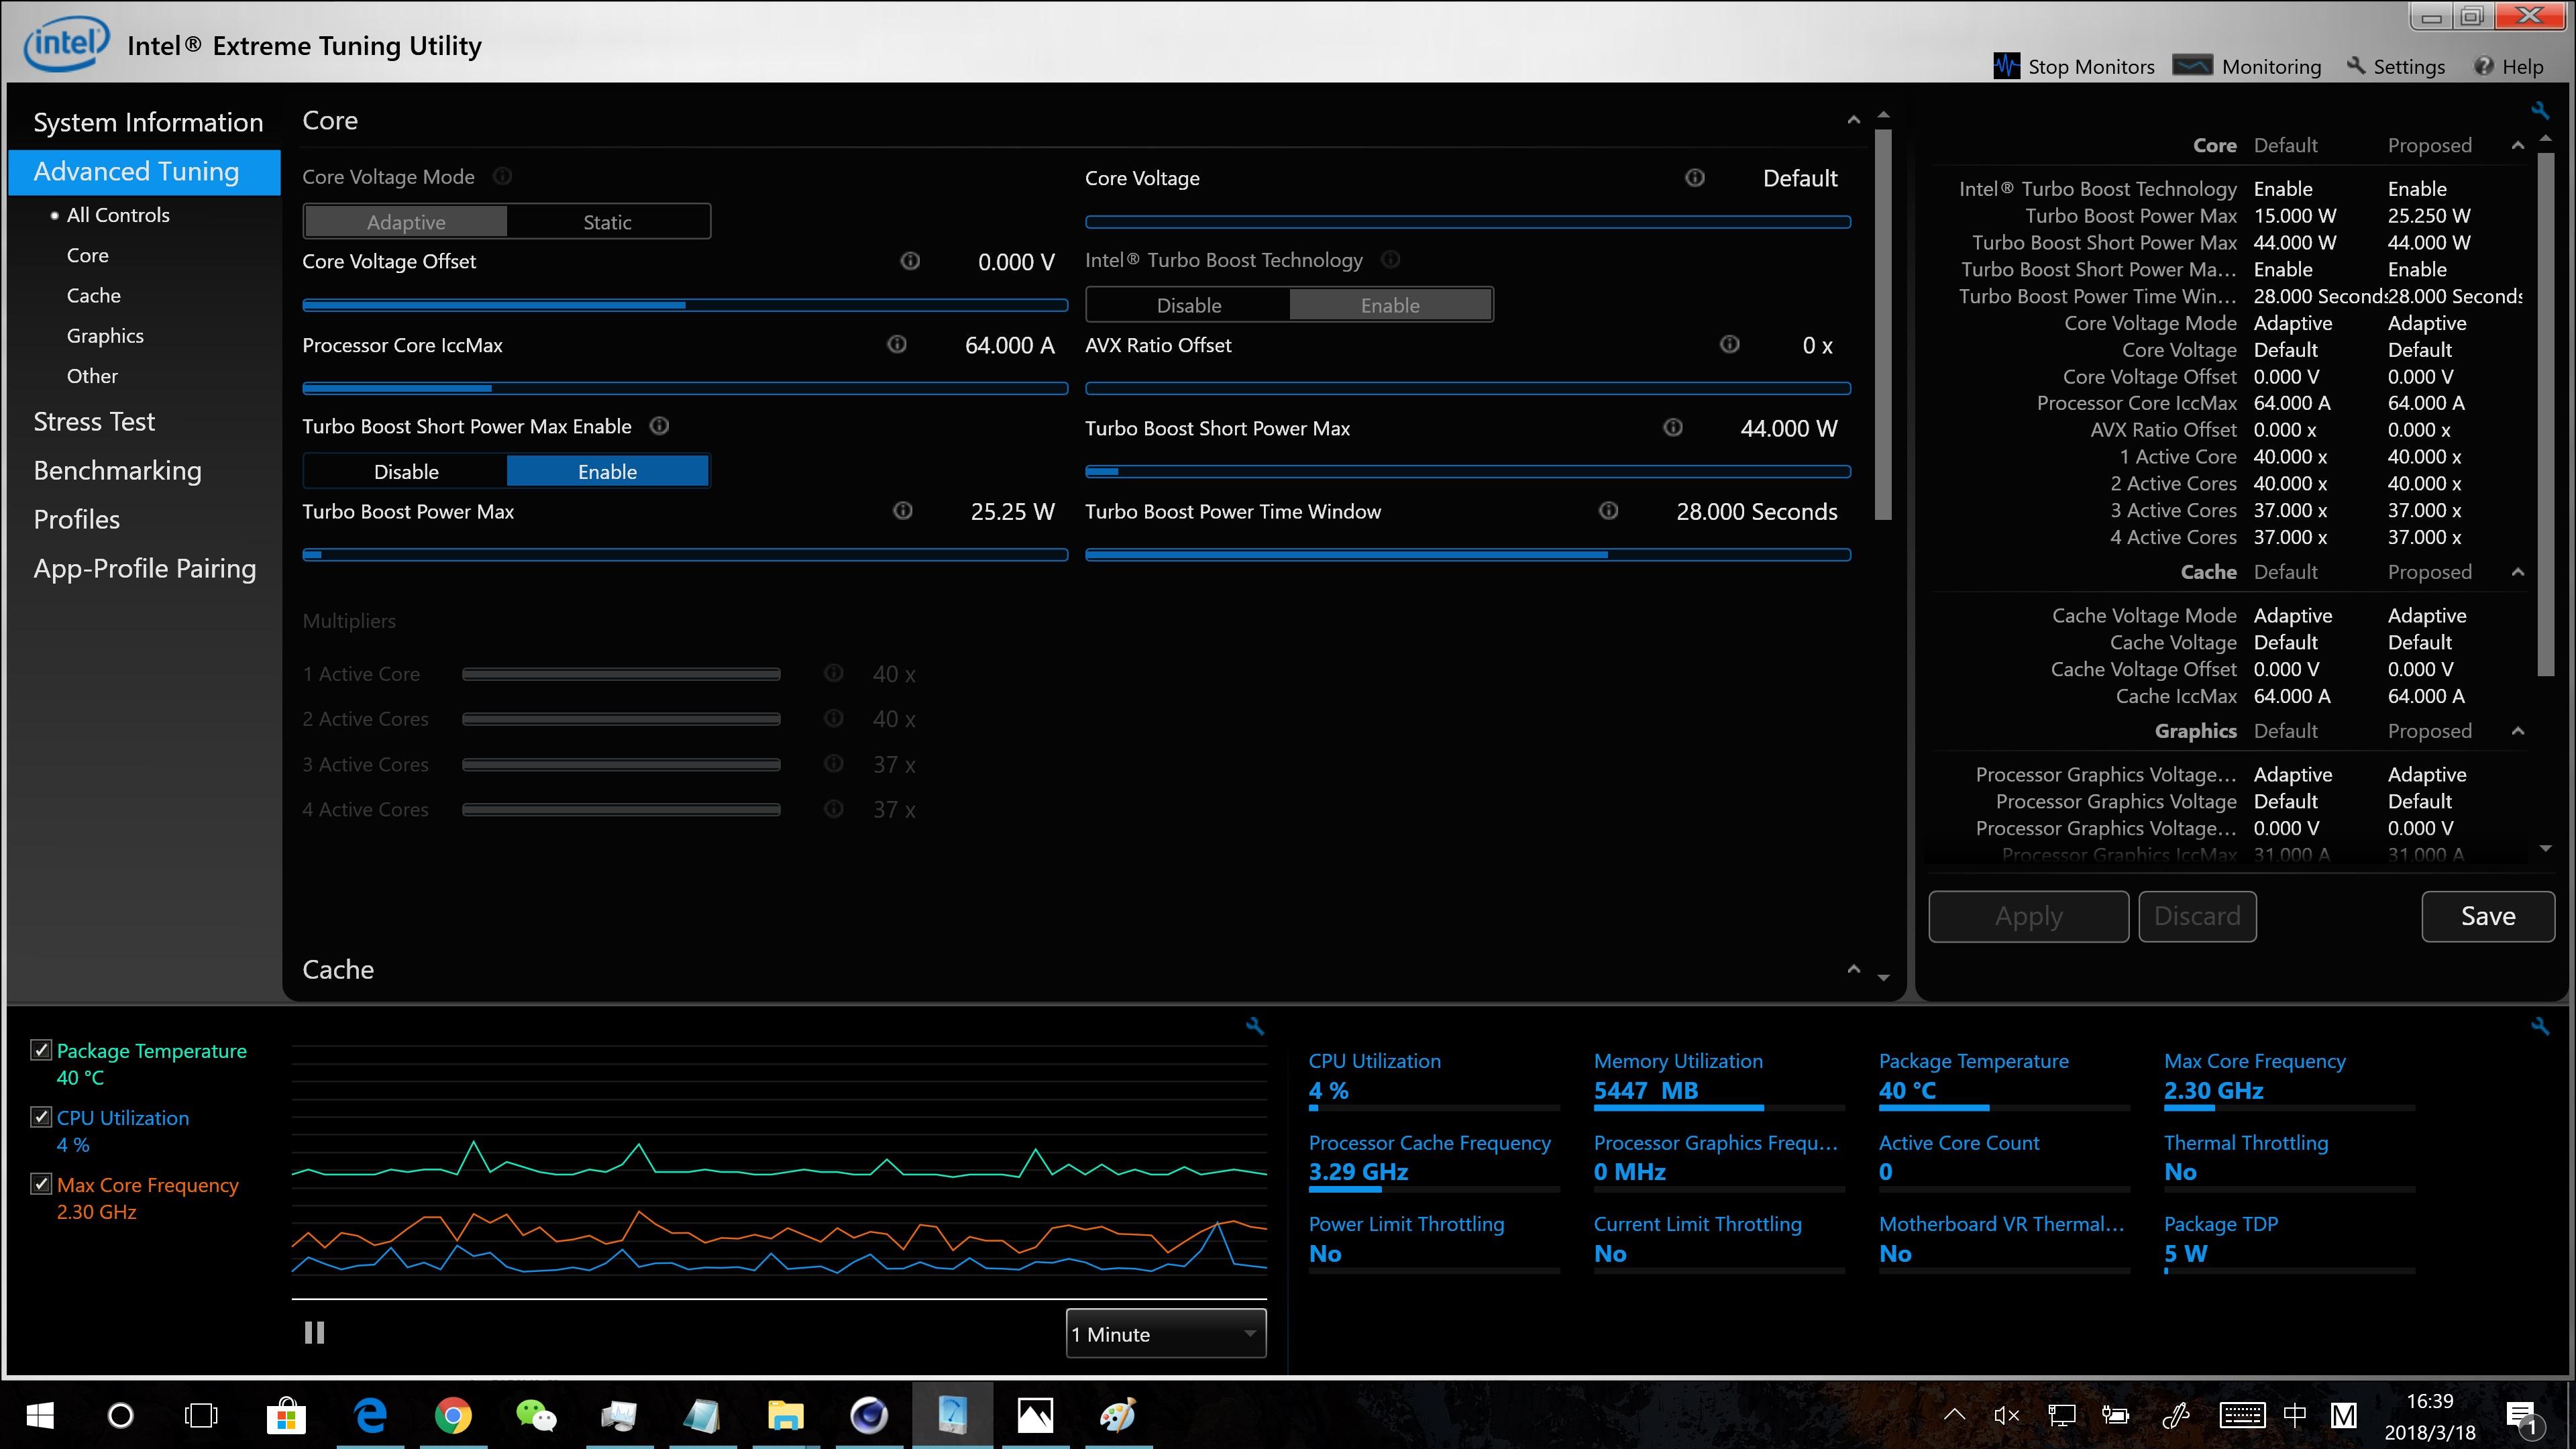The image size is (2576, 1449).
Task: Click info icon for AVX Ratio Offset
Action: pos(1729,344)
